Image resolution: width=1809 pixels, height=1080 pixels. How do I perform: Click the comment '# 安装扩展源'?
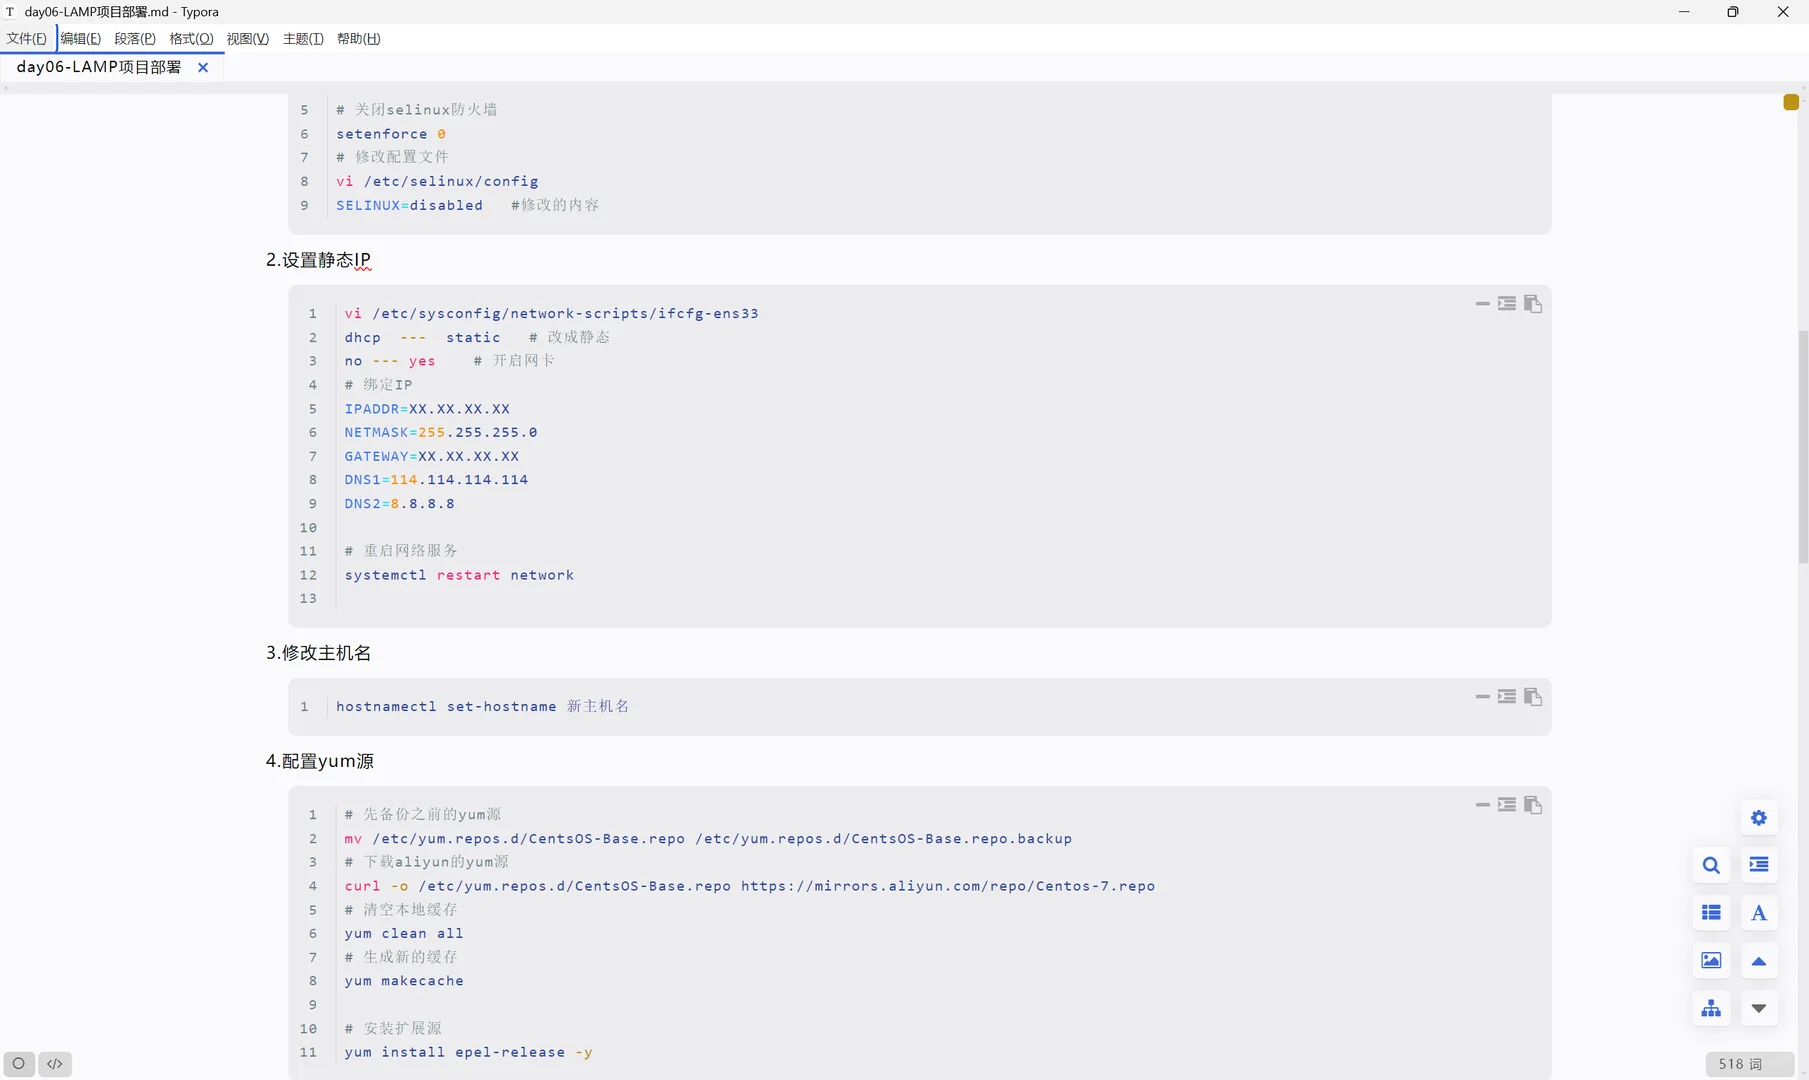point(393,1028)
